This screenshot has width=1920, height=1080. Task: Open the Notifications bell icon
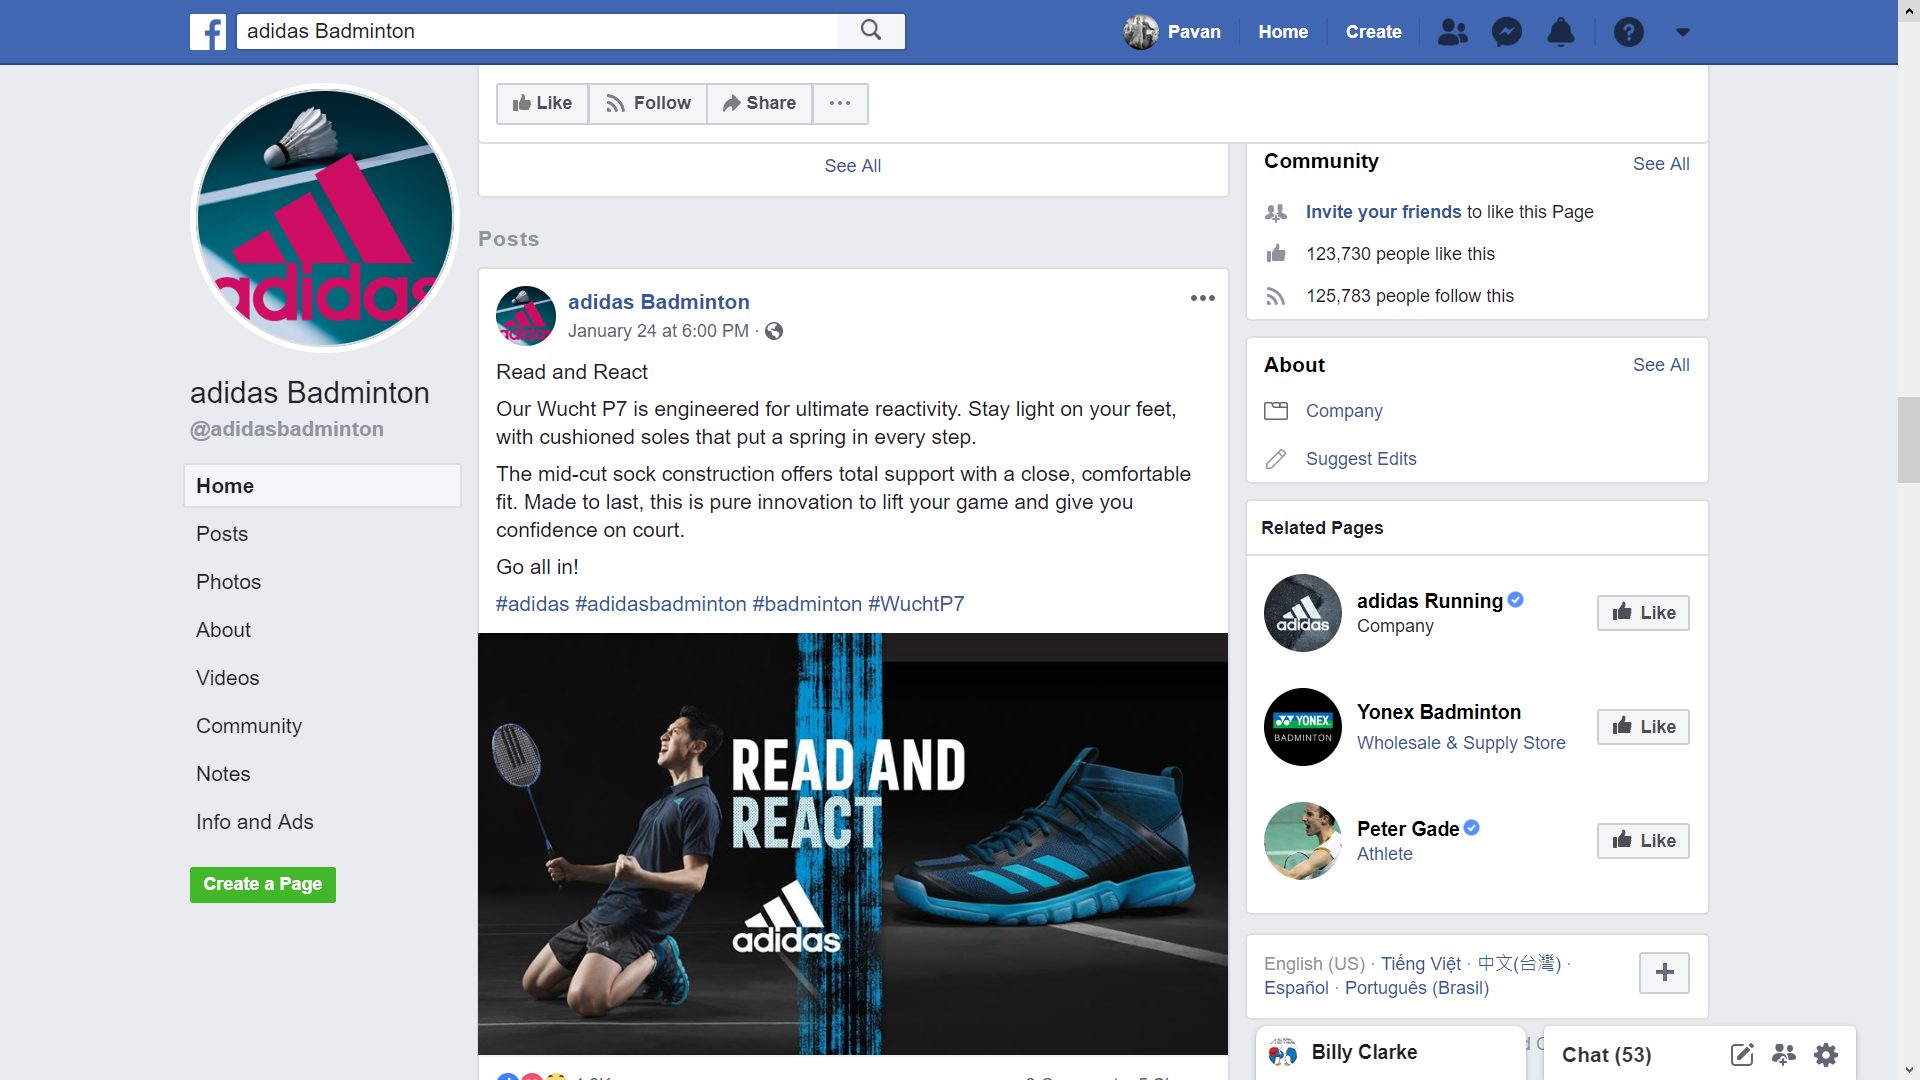pyautogui.click(x=1560, y=32)
